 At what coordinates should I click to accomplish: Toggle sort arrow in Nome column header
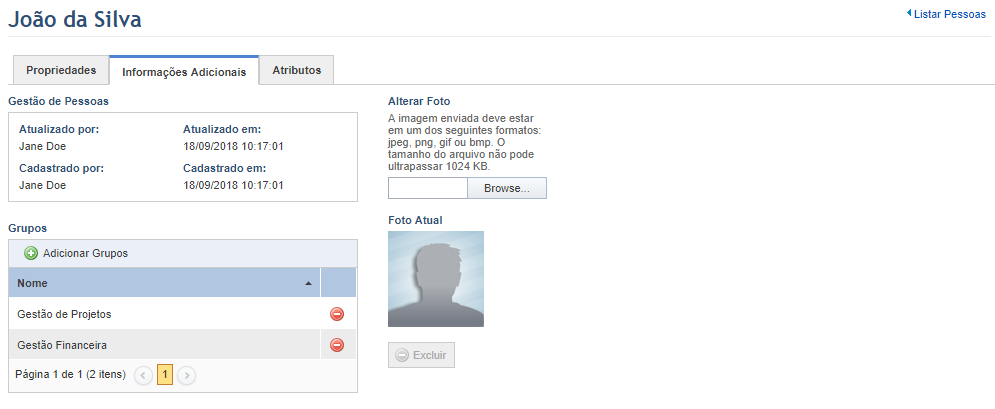pos(308,283)
